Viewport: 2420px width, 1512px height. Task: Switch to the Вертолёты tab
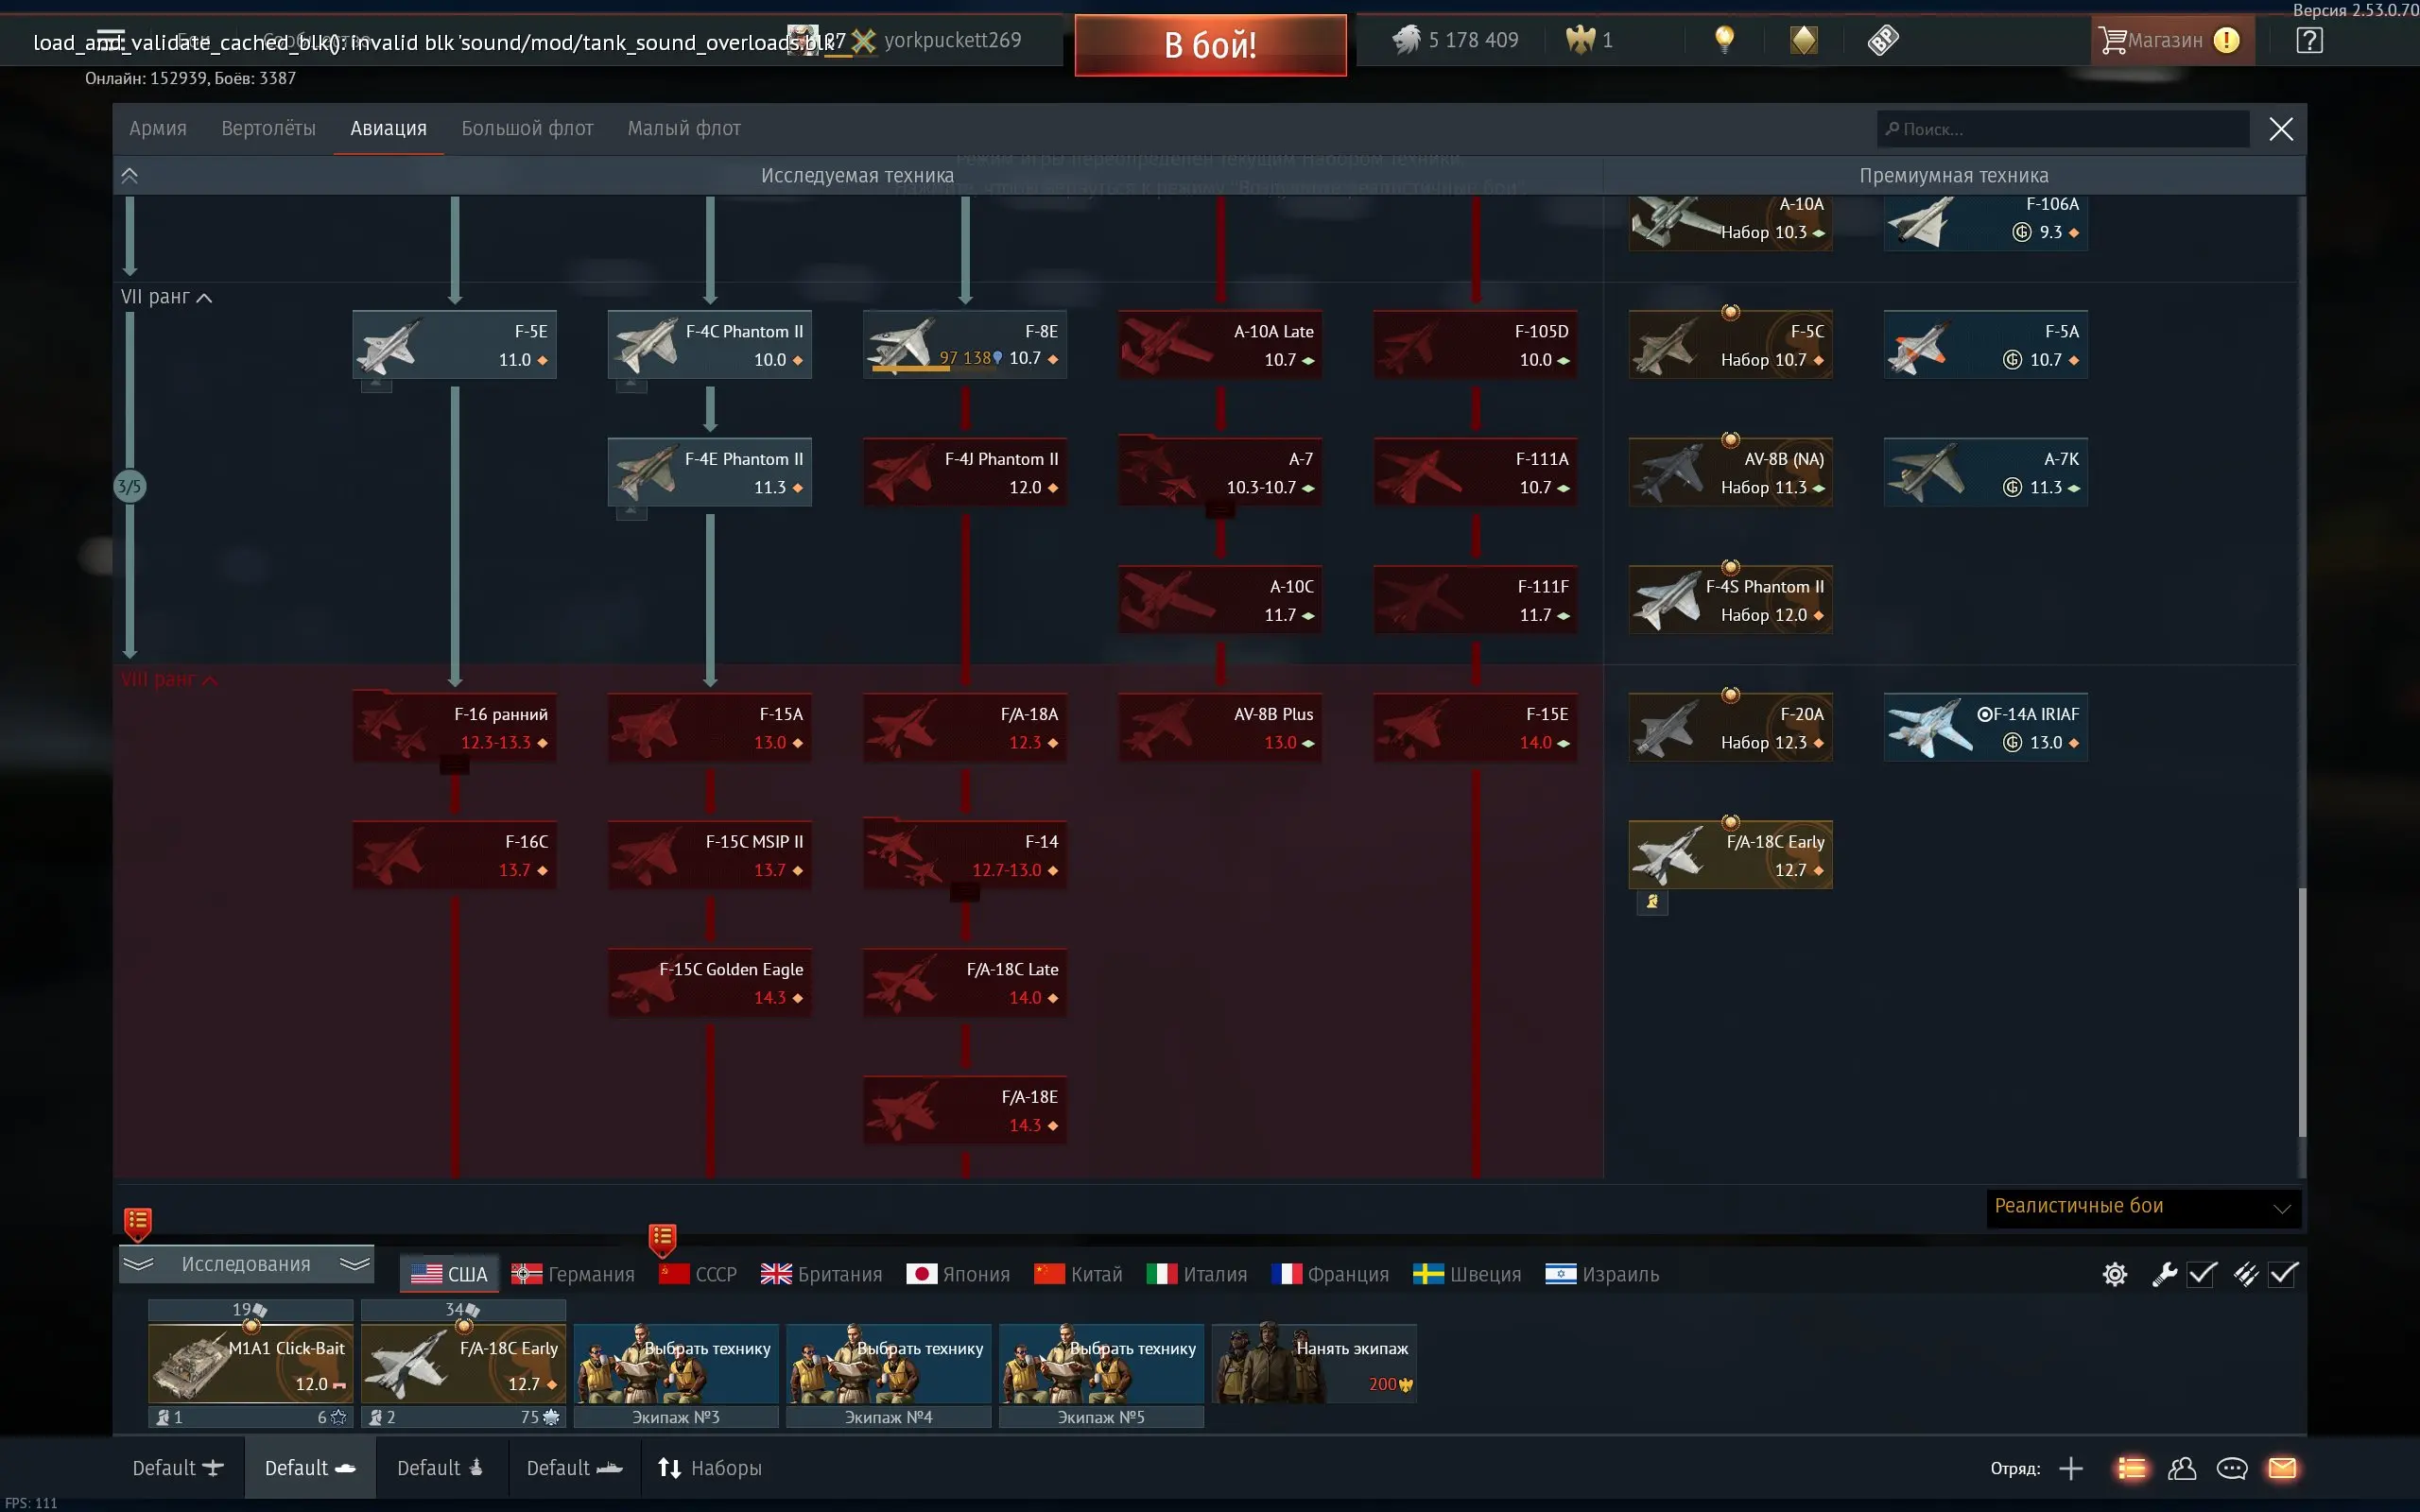pos(268,128)
